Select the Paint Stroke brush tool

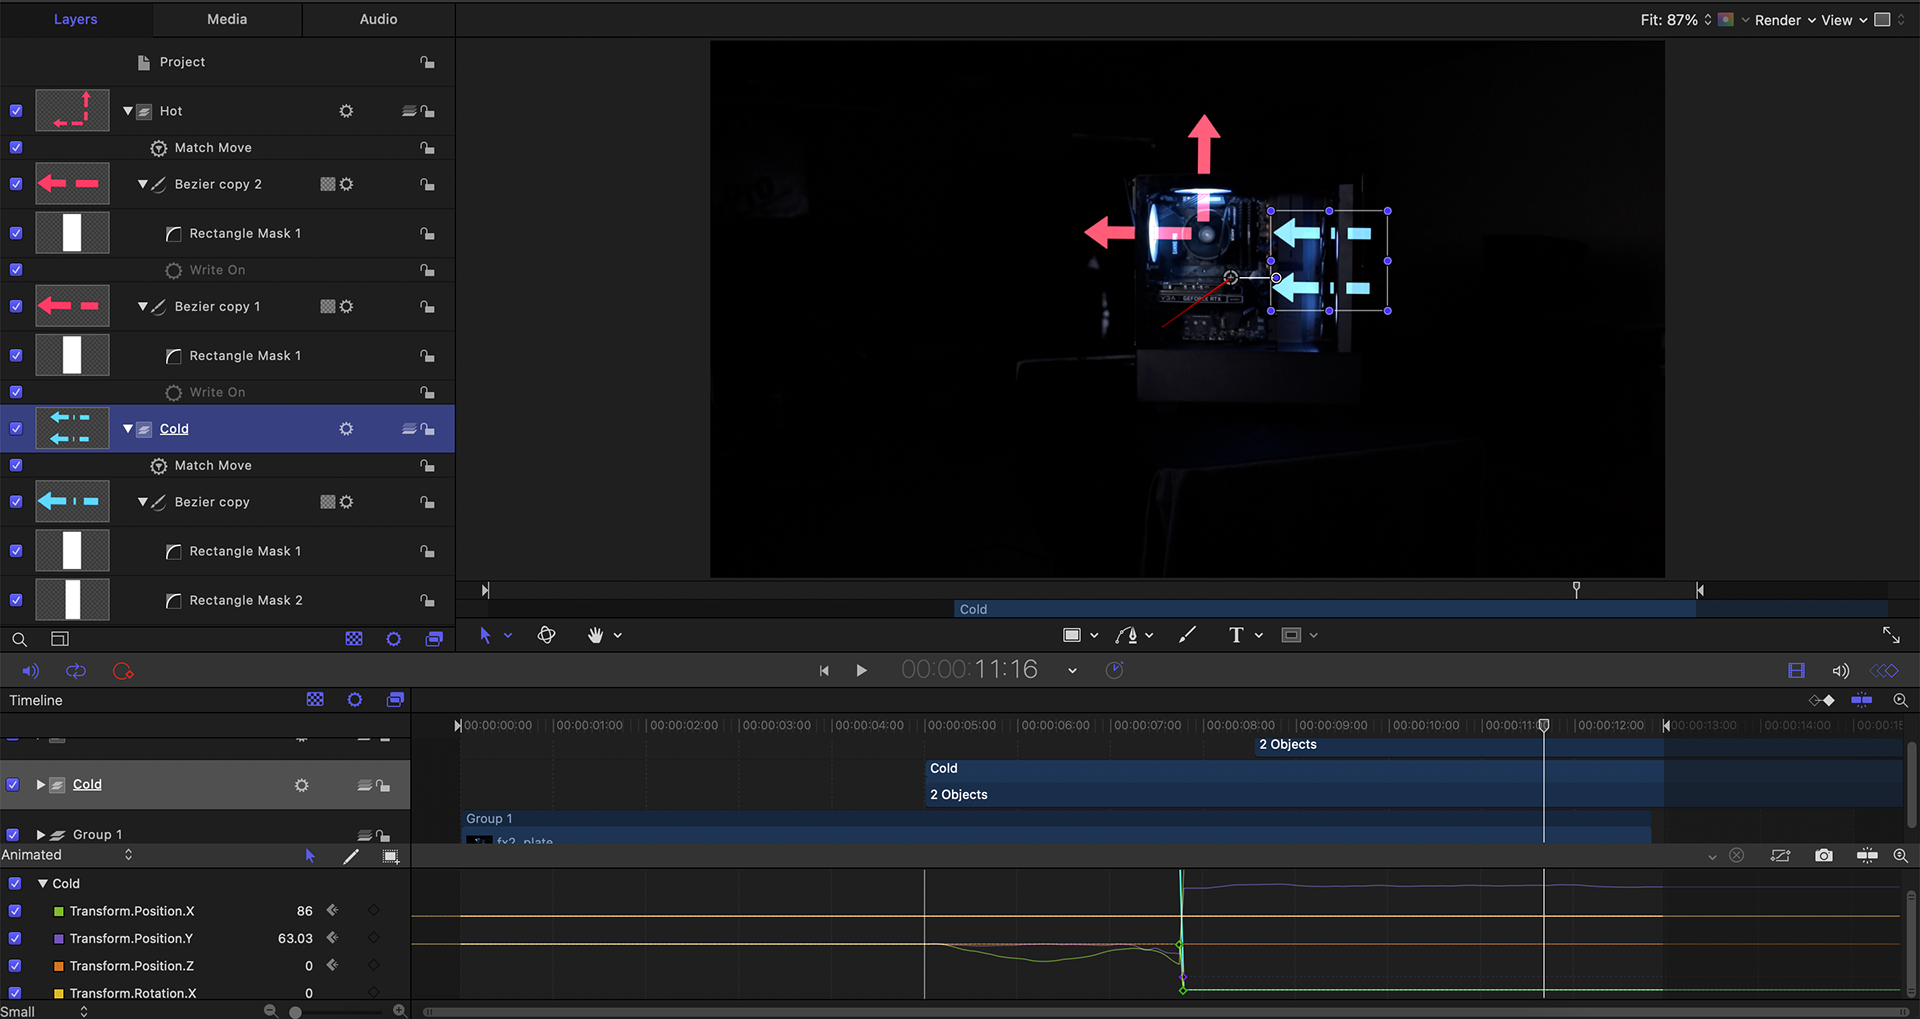[1188, 635]
